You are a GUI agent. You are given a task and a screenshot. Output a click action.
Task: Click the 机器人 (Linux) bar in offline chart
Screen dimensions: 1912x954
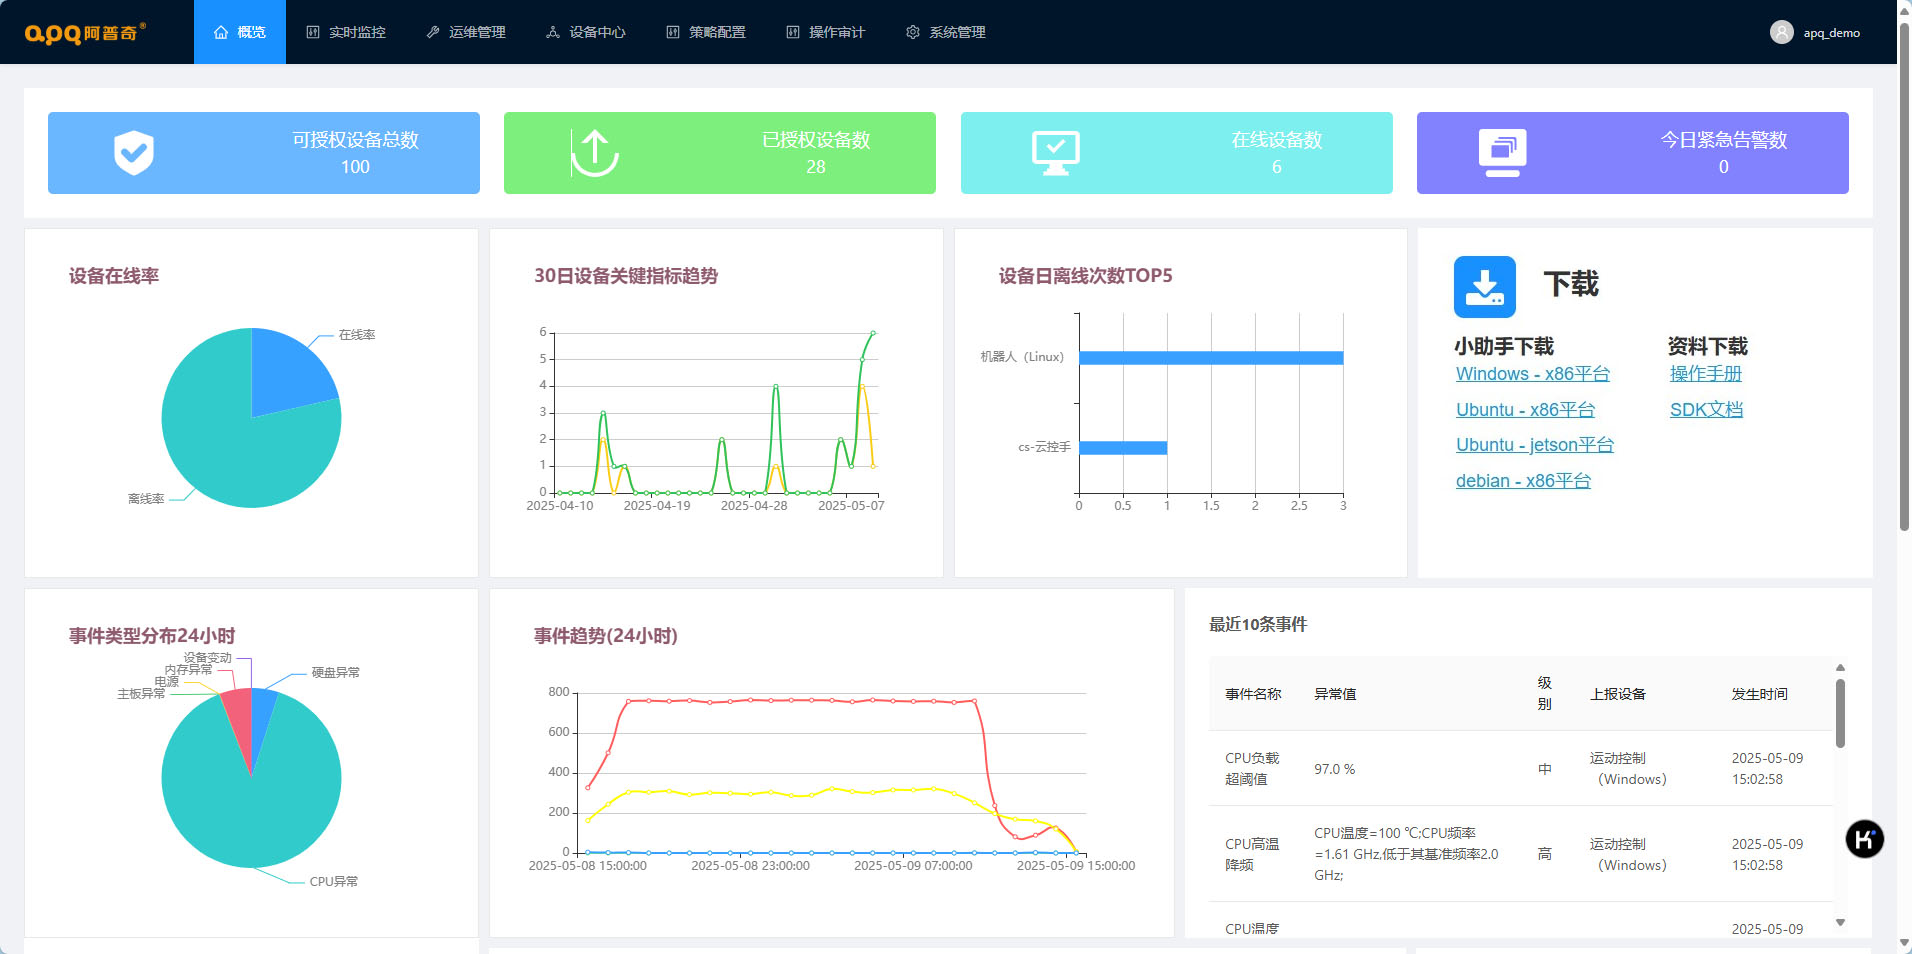click(x=1210, y=358)
